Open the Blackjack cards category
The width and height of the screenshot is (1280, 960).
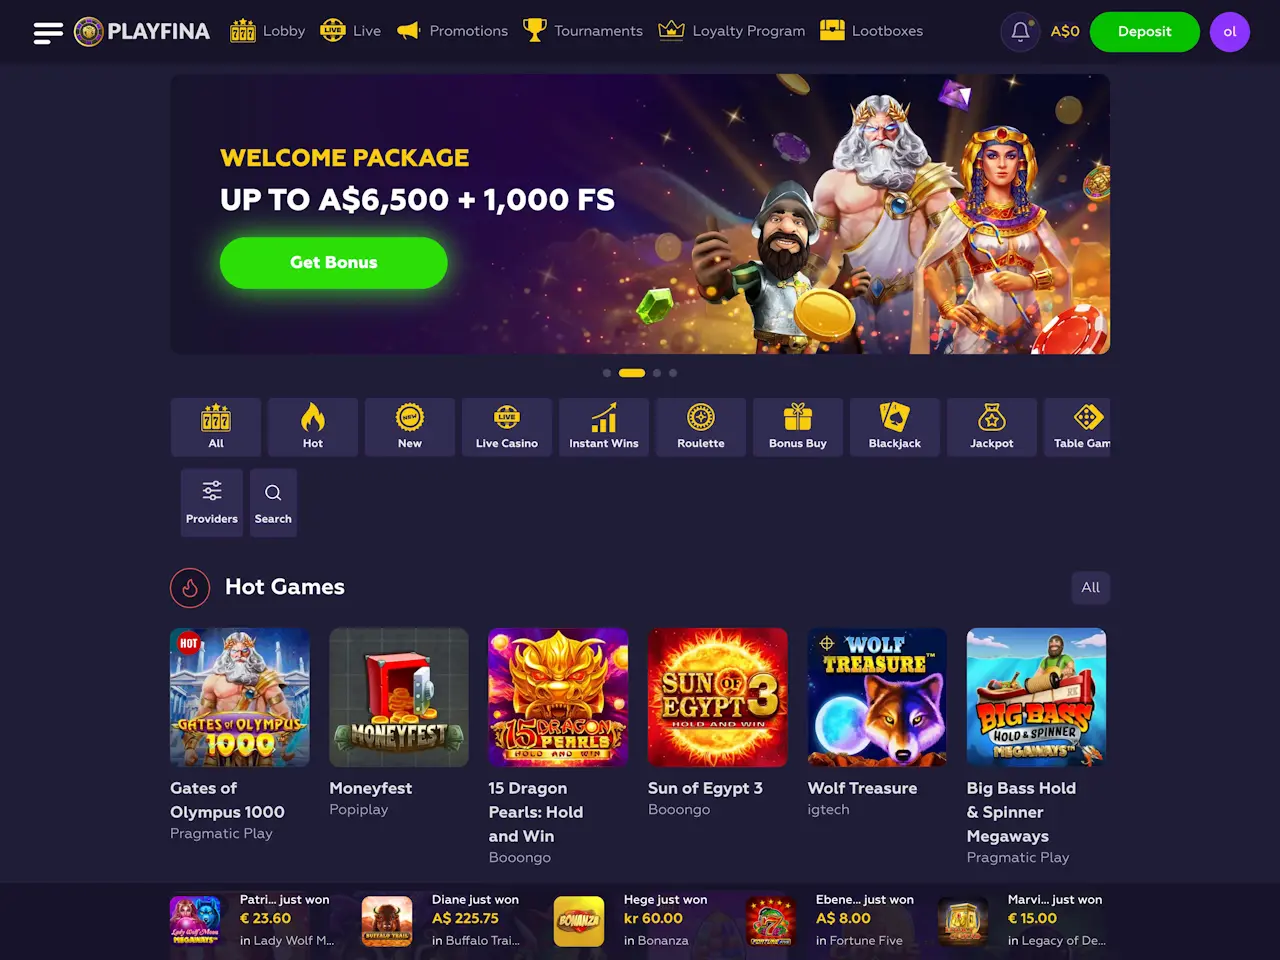(x=895, y=427)
